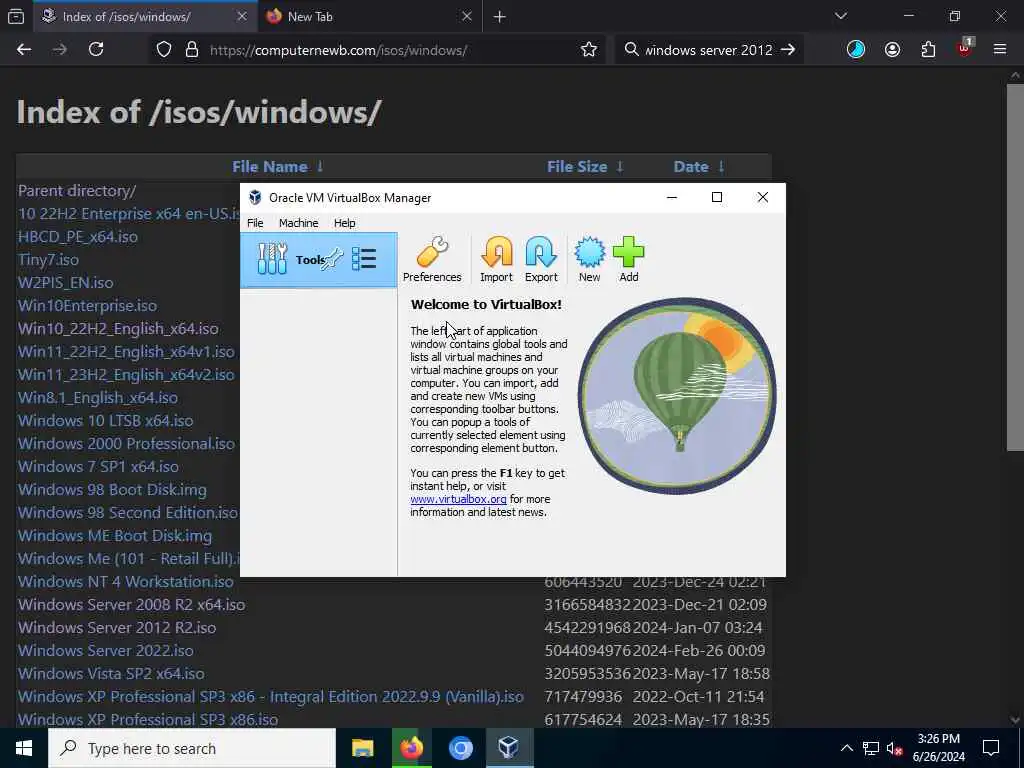
Task: Download HBCD_PE_x64.iso
Action: (78, 236)
